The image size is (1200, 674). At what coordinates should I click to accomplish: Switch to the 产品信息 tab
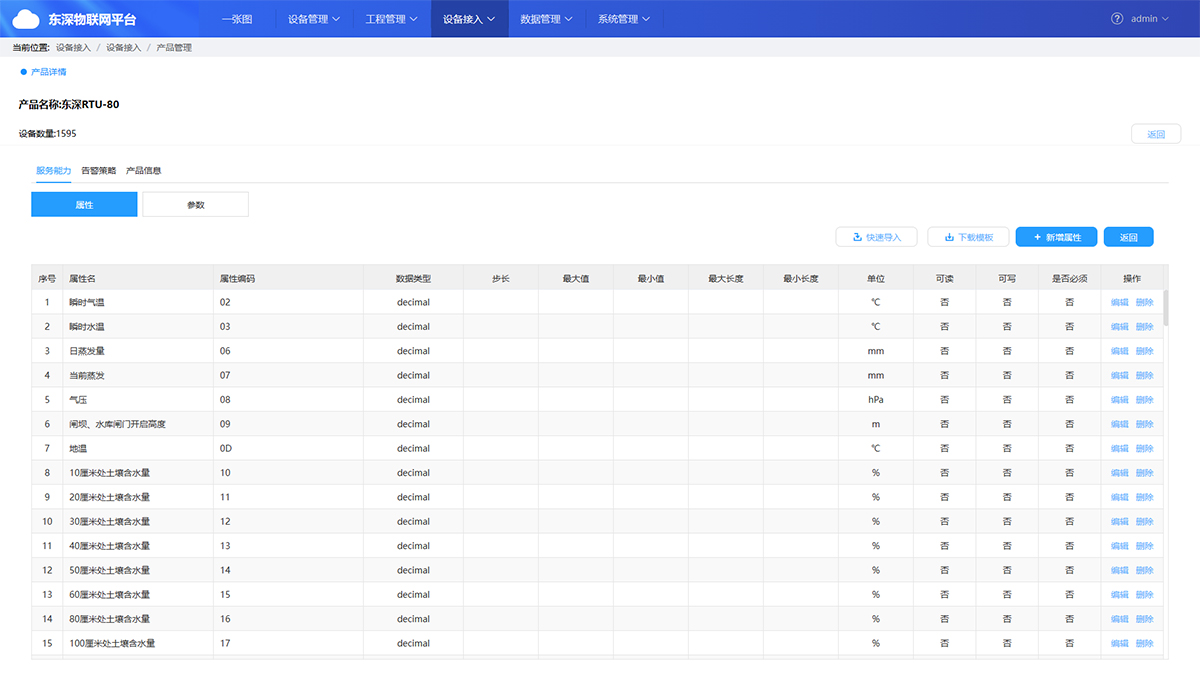click(143, 170)
